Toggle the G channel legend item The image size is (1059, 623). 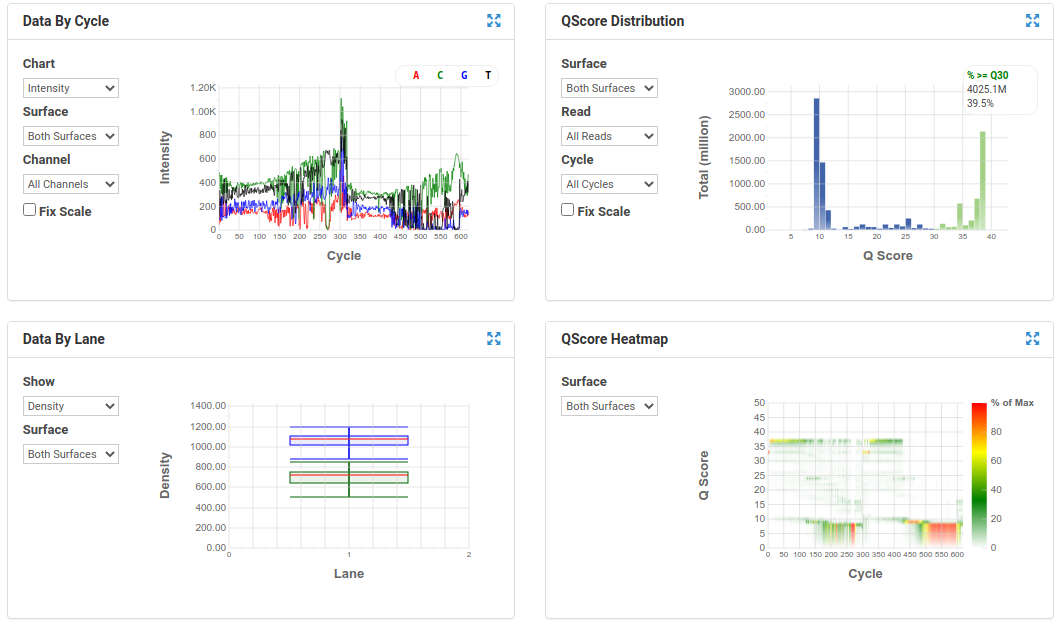pyautogui.click(x=464, y=76)
